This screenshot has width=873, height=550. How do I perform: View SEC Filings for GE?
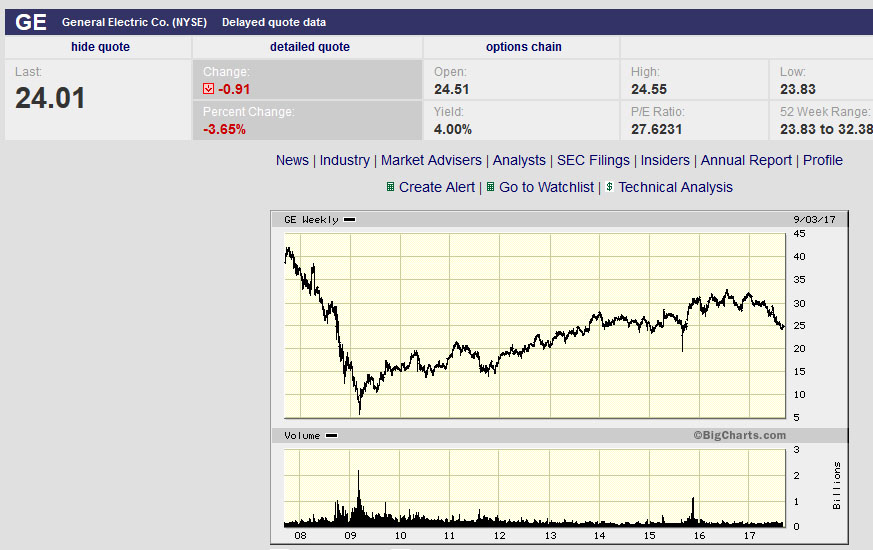[593, 160]
